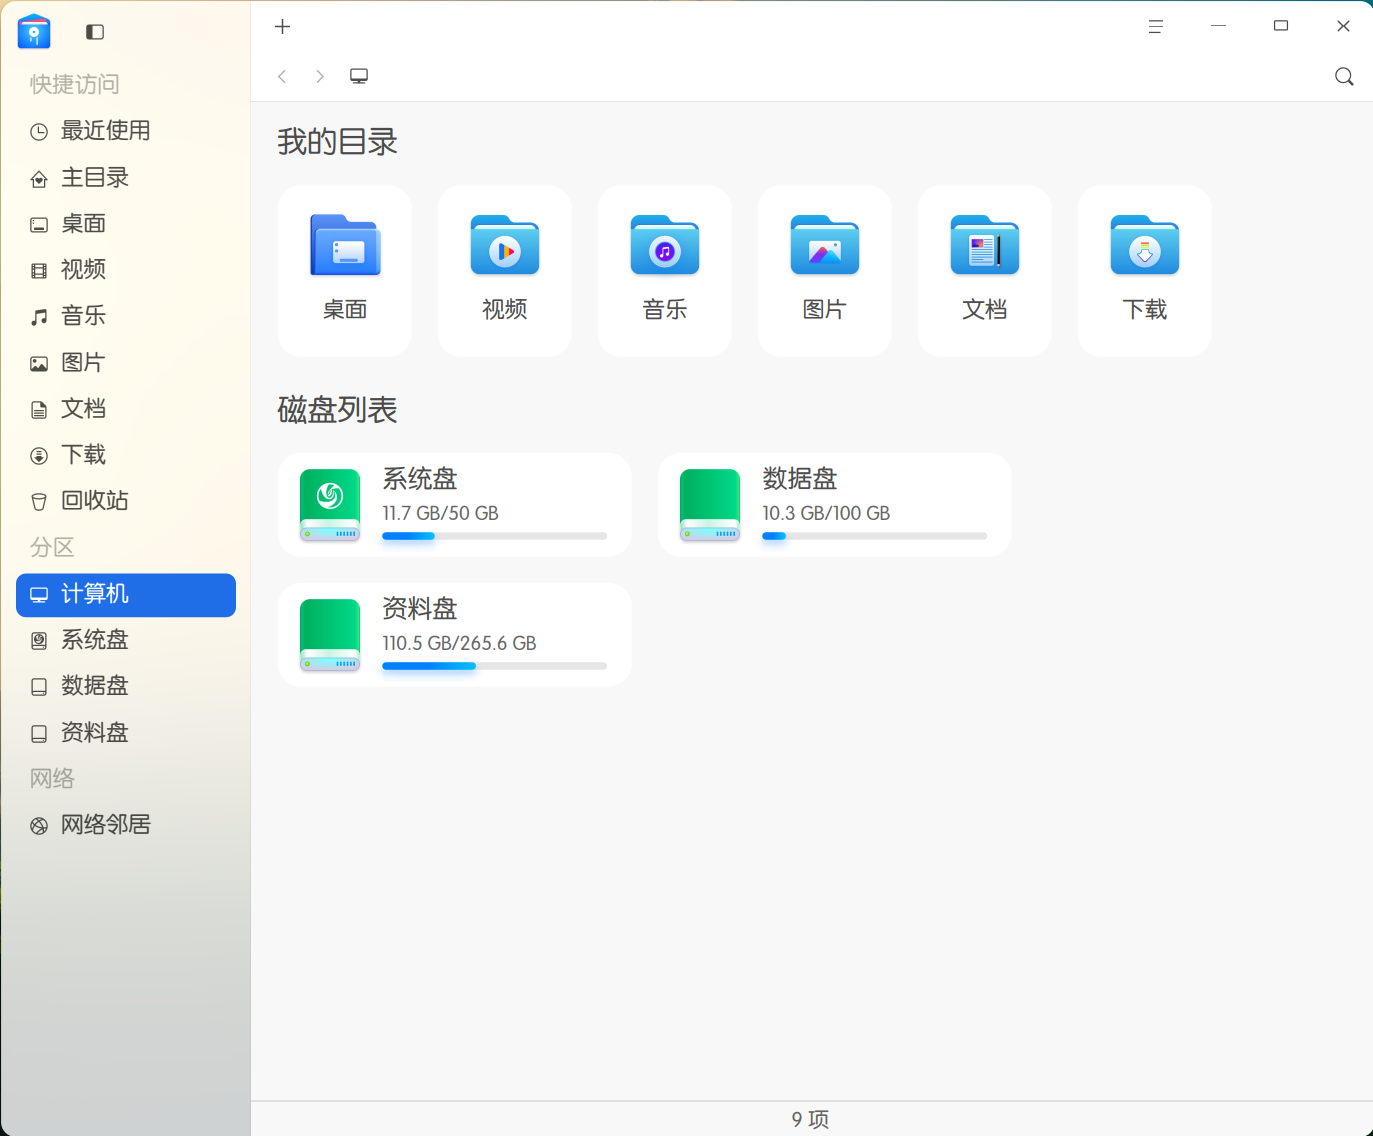The height and width of the screenshot is (1136, 1373).
Task: Select 文档 in the sidebar
Action: tap(126, 409)
